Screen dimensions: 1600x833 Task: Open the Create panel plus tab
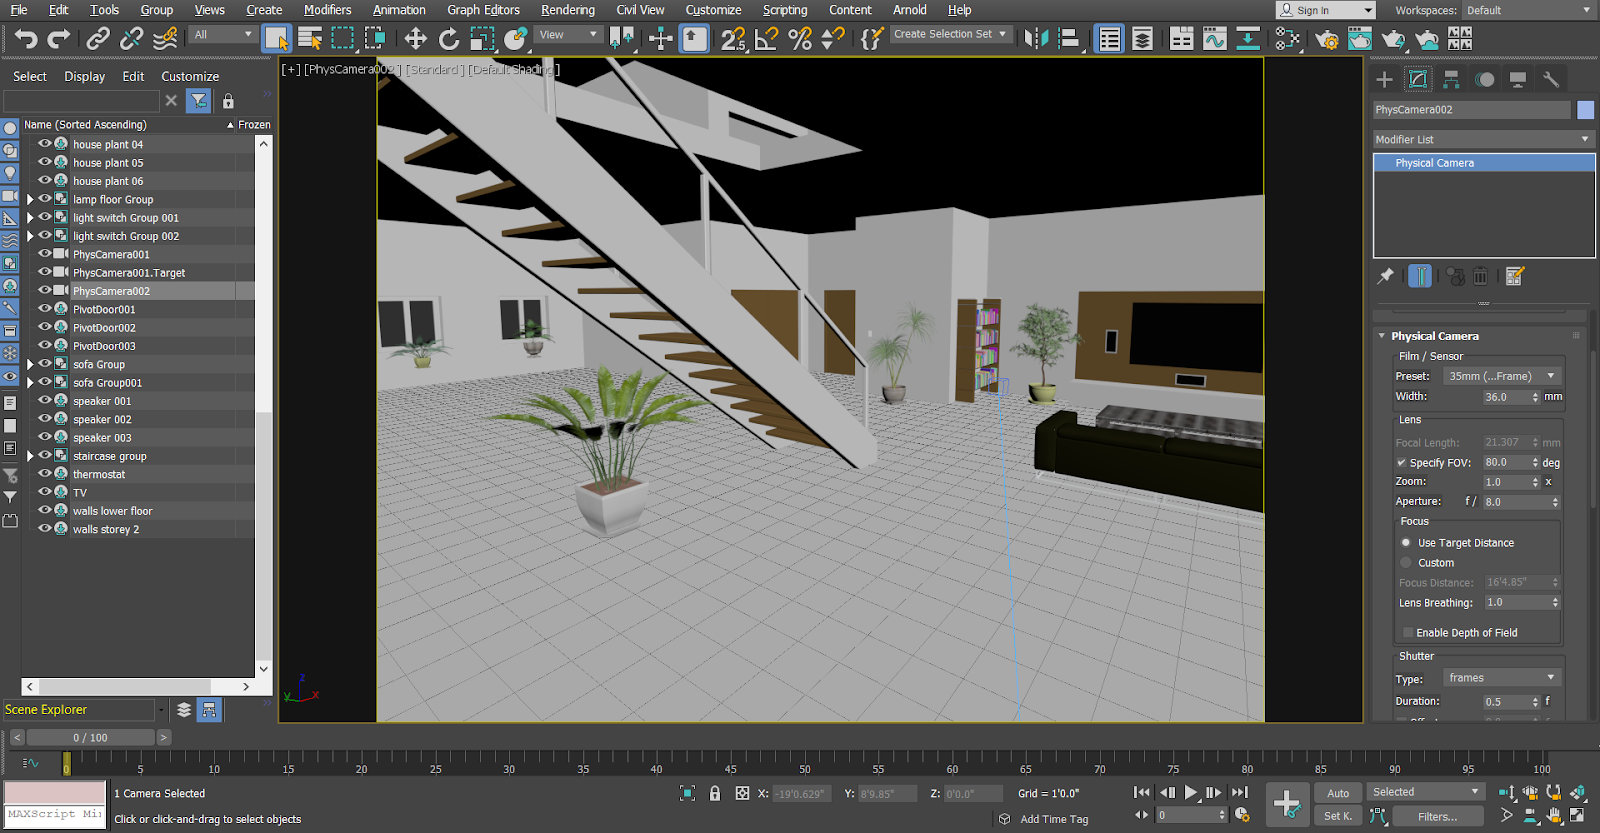pos(1384,79)
